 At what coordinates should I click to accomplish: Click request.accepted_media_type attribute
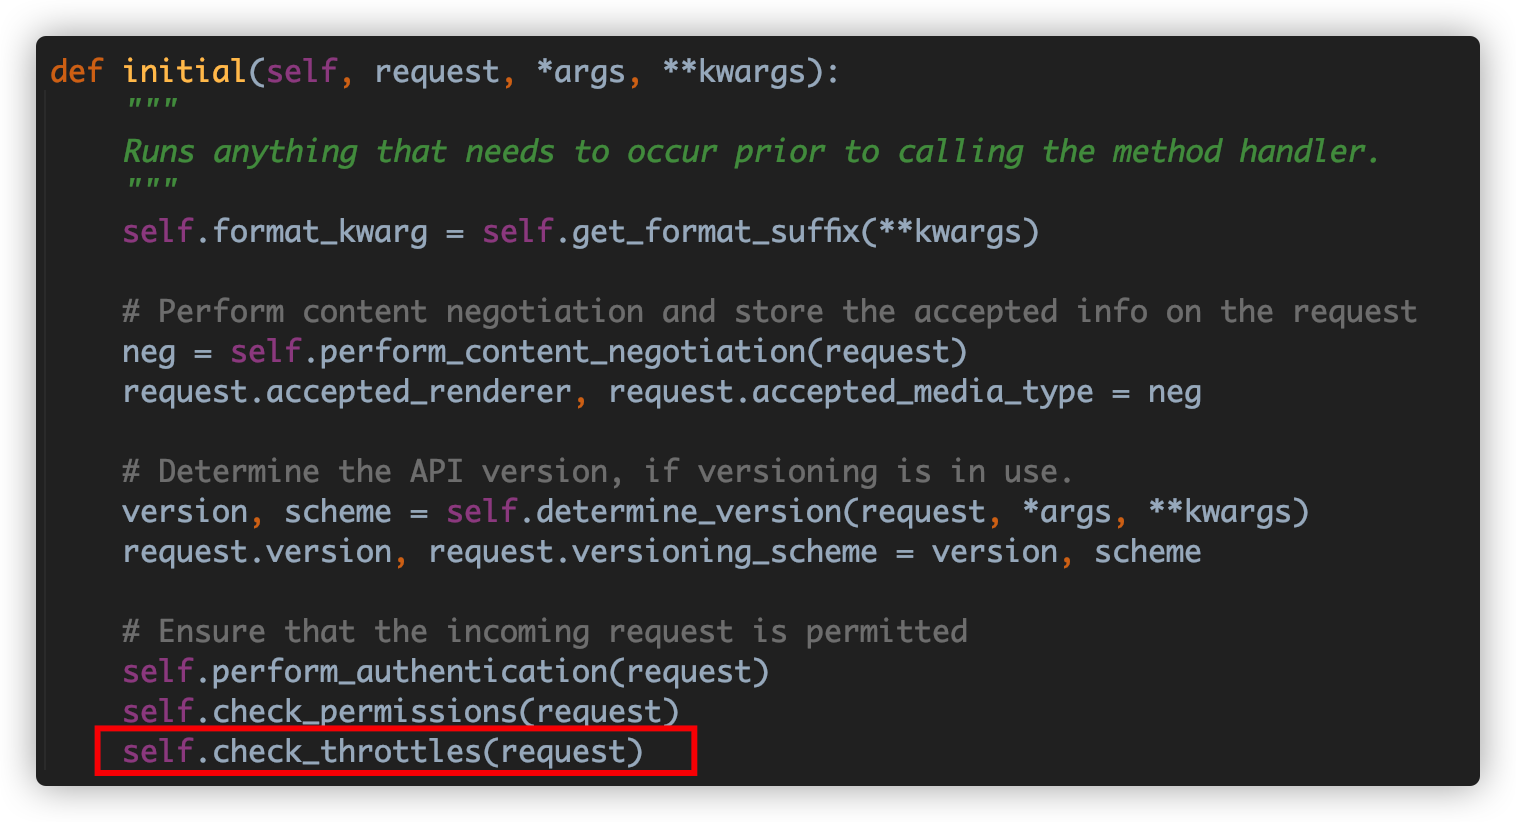point(851,392)
